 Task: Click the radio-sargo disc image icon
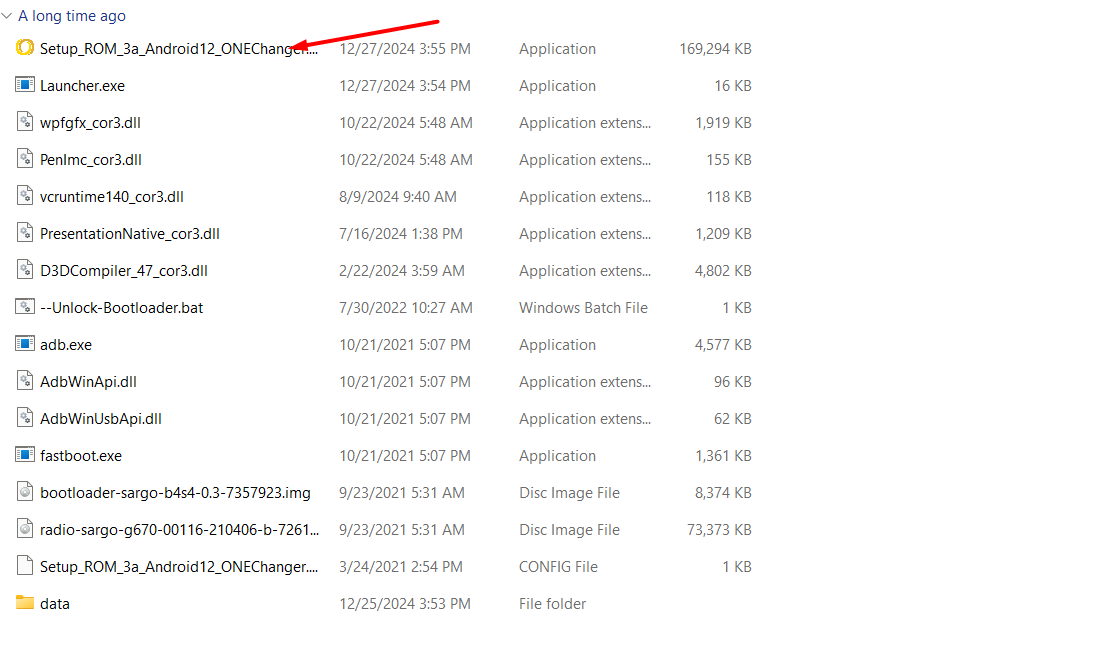coord(25,529)
